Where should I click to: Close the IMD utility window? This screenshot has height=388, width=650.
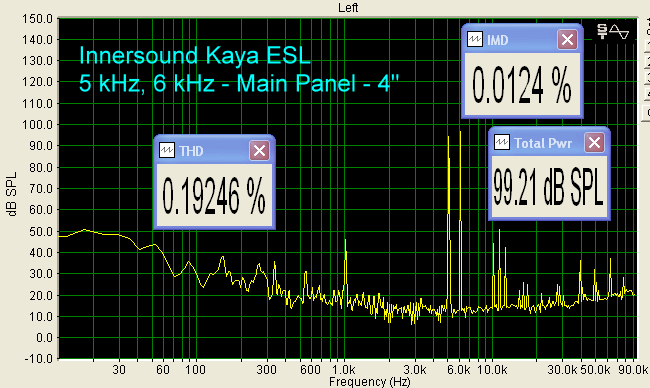point(568,40)
